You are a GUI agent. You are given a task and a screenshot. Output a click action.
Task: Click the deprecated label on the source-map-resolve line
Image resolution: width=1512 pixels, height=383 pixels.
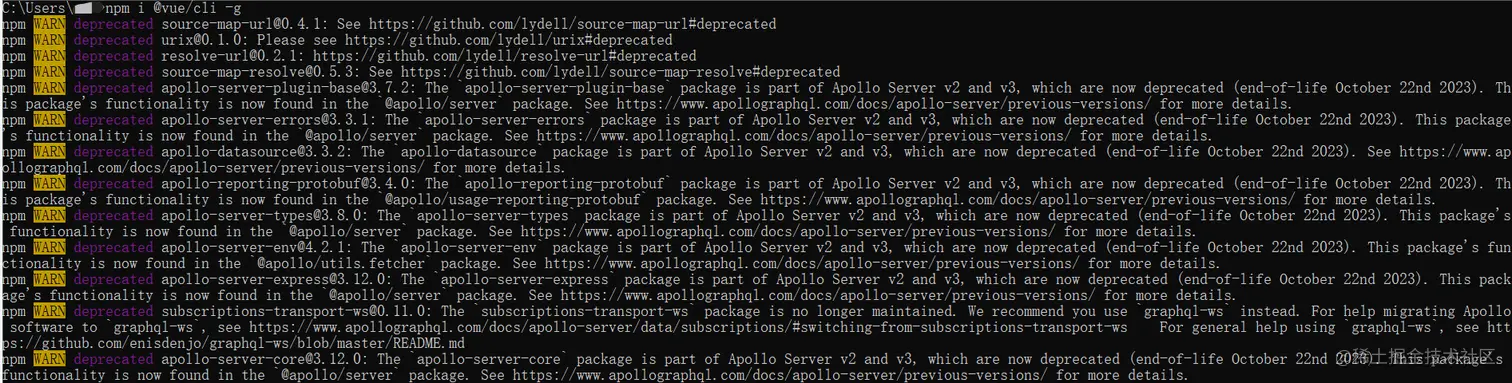[x=113, y=71]
